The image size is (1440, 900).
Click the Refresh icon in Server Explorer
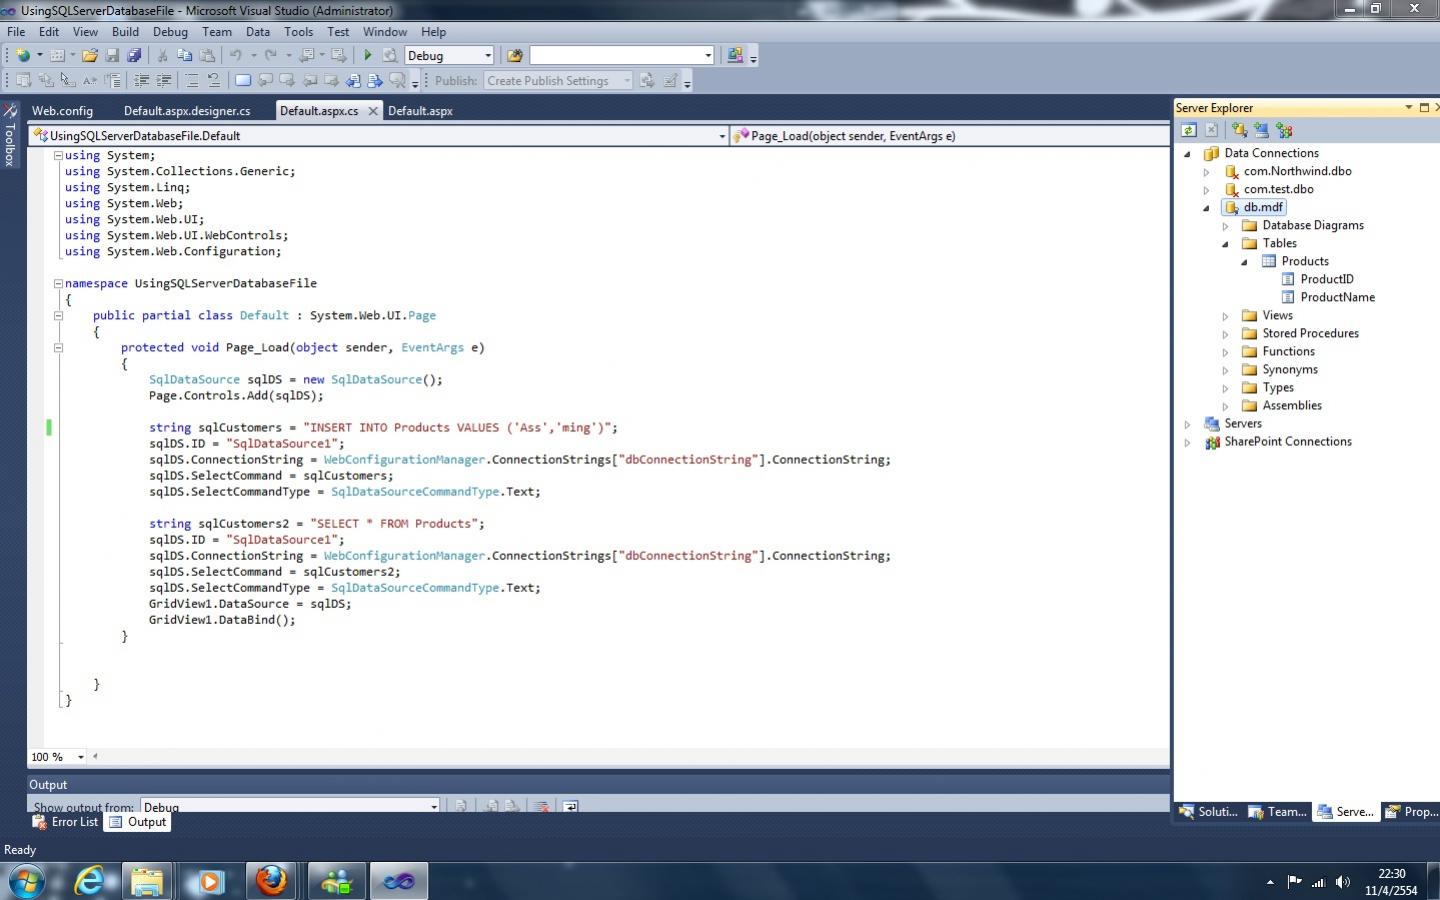(x=1188, y=130)
